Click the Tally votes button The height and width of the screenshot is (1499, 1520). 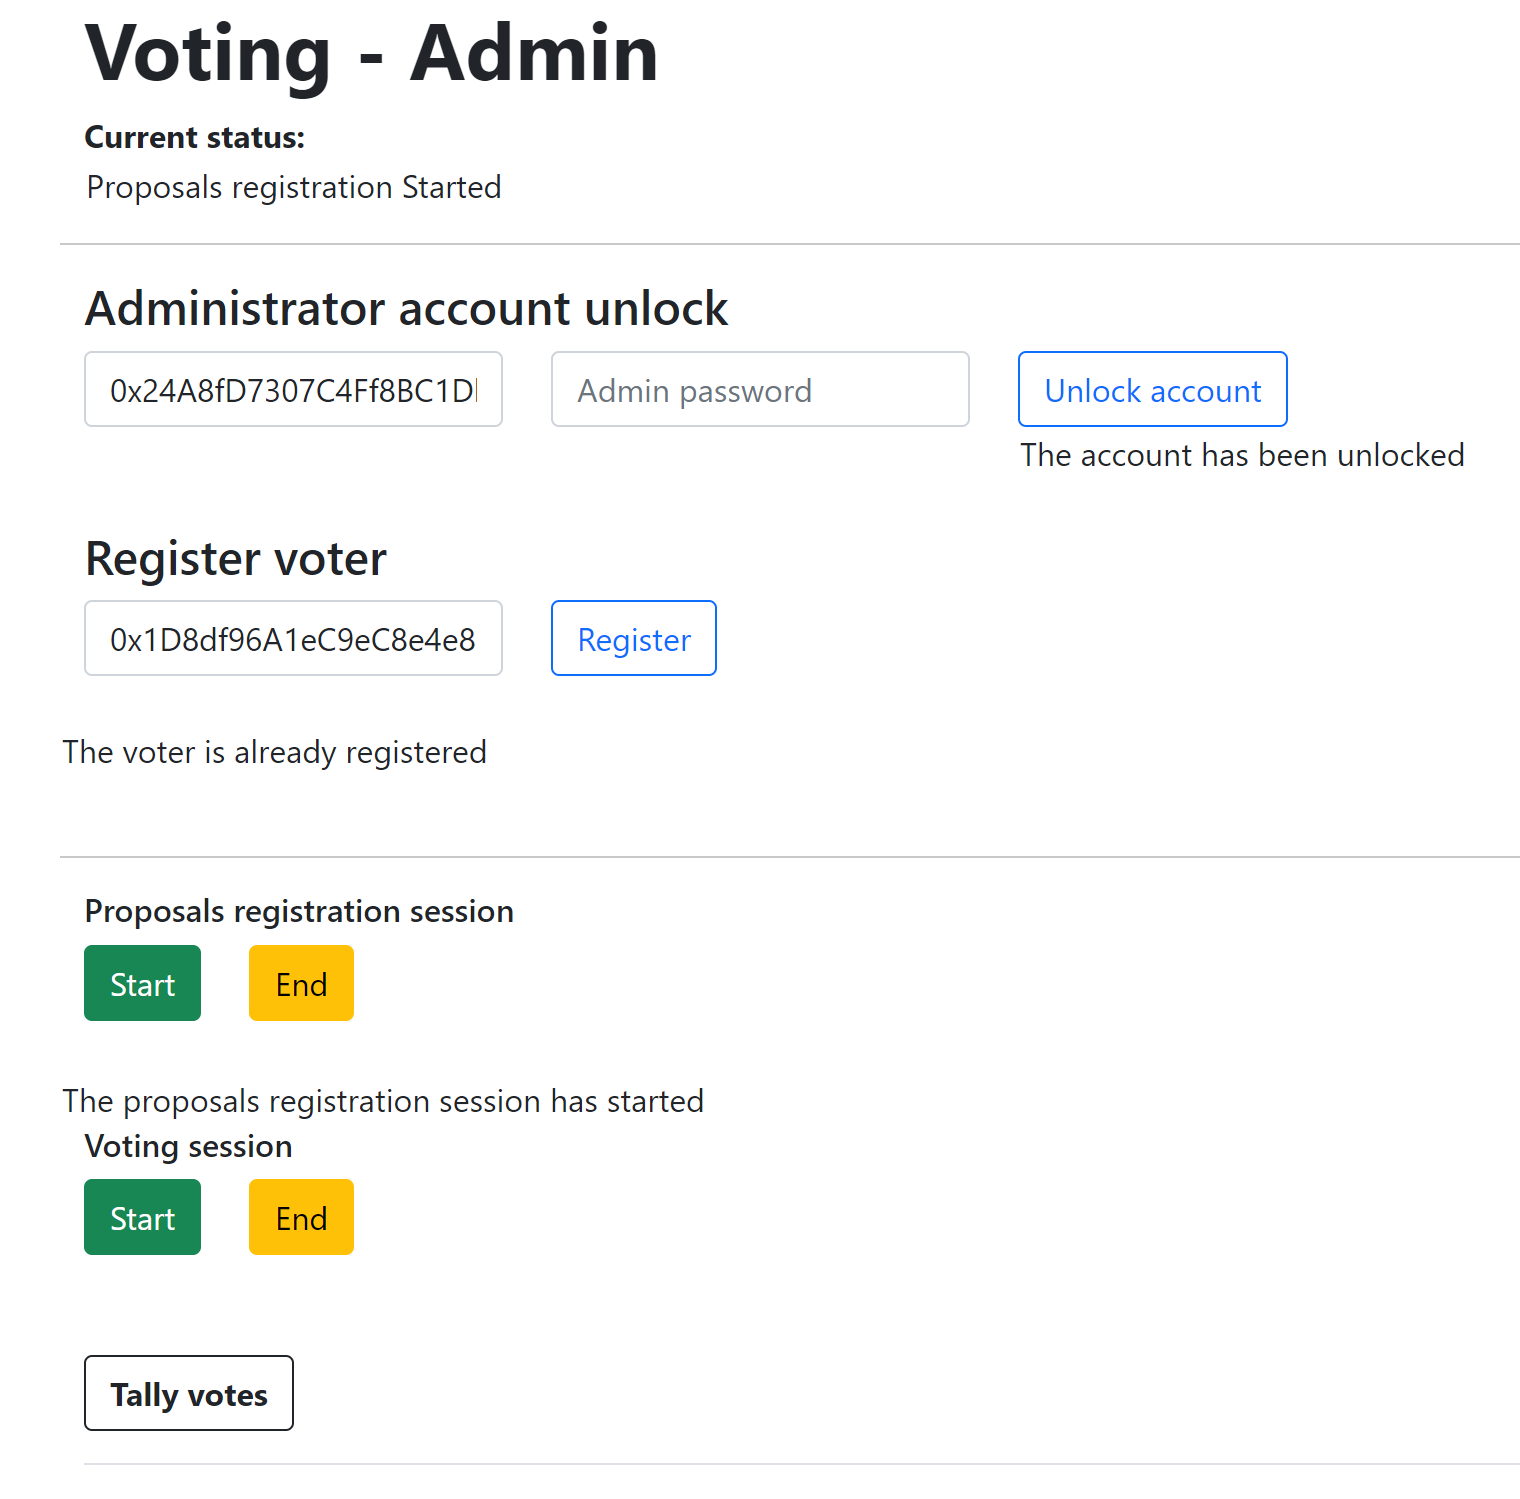[x=189, y=1394]
